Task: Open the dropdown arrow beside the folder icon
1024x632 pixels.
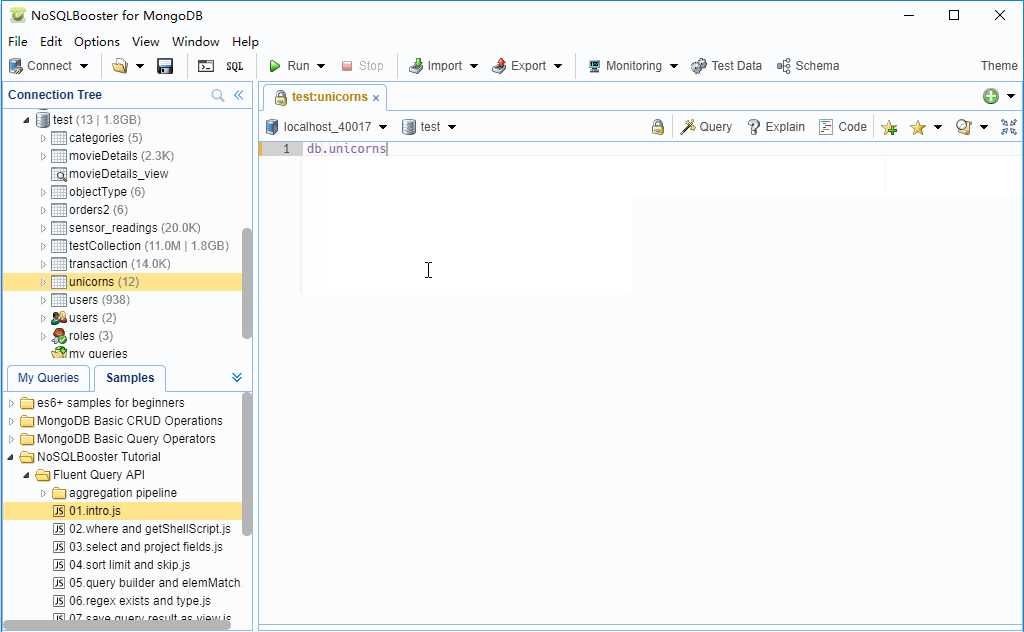Action: (x=139, y=66)
